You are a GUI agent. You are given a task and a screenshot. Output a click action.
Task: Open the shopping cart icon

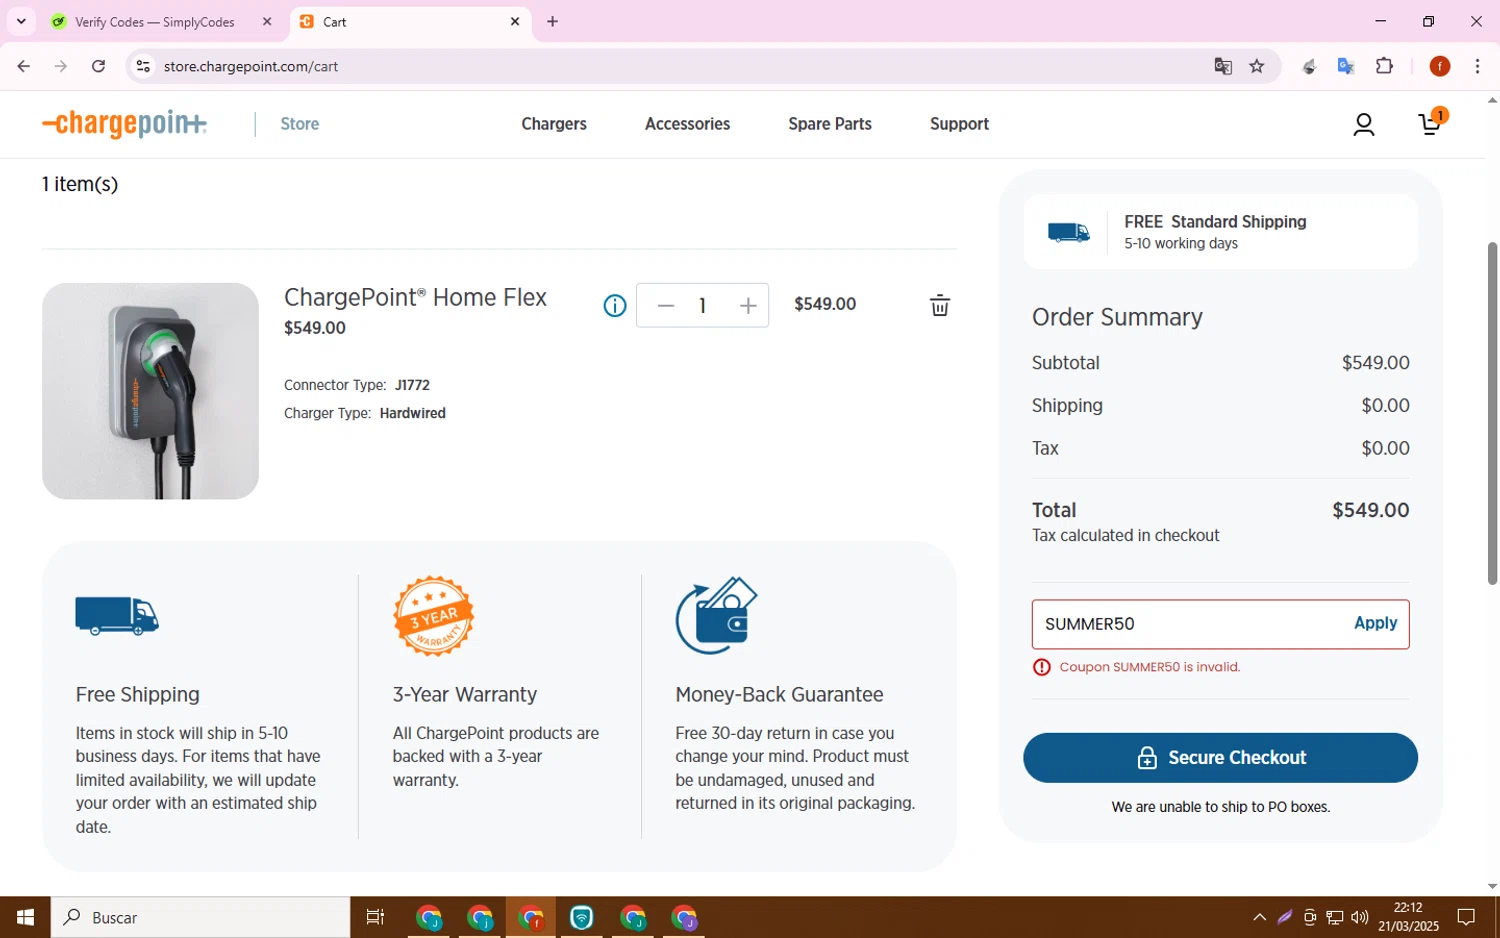[x=1431, y=123]
